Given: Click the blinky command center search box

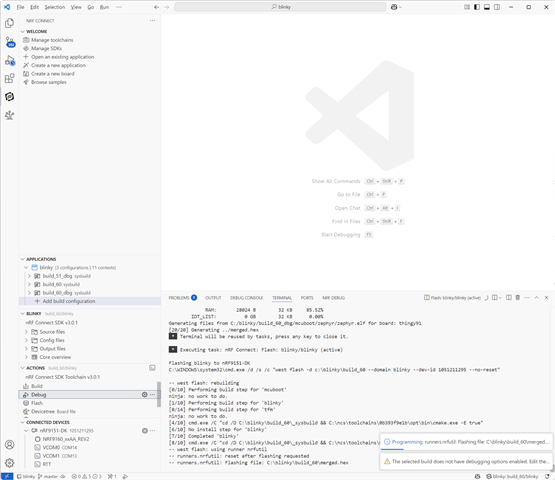Looking at the screenshot, I should 280,7.
